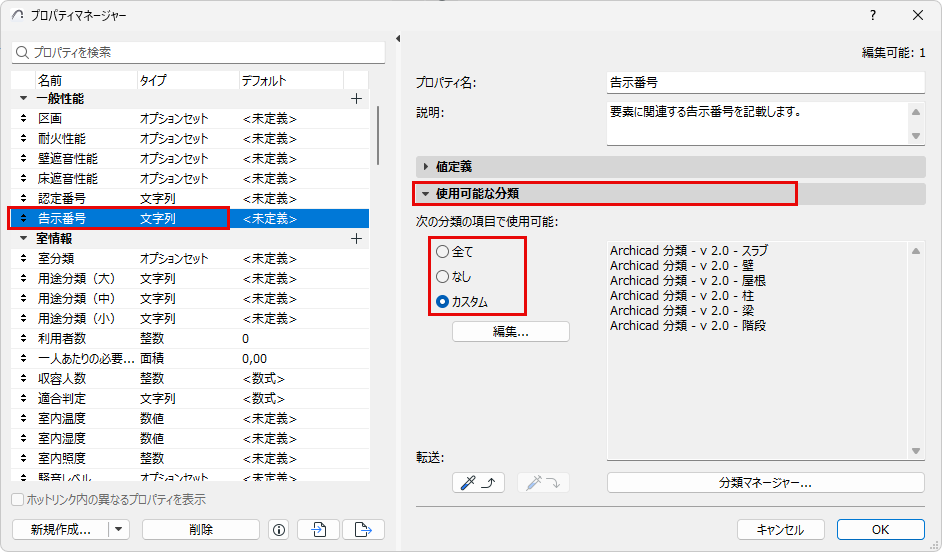Click the search magnifier icon
Image resolution: width=942 pixels, height=552 pixels.
[22, 53]
